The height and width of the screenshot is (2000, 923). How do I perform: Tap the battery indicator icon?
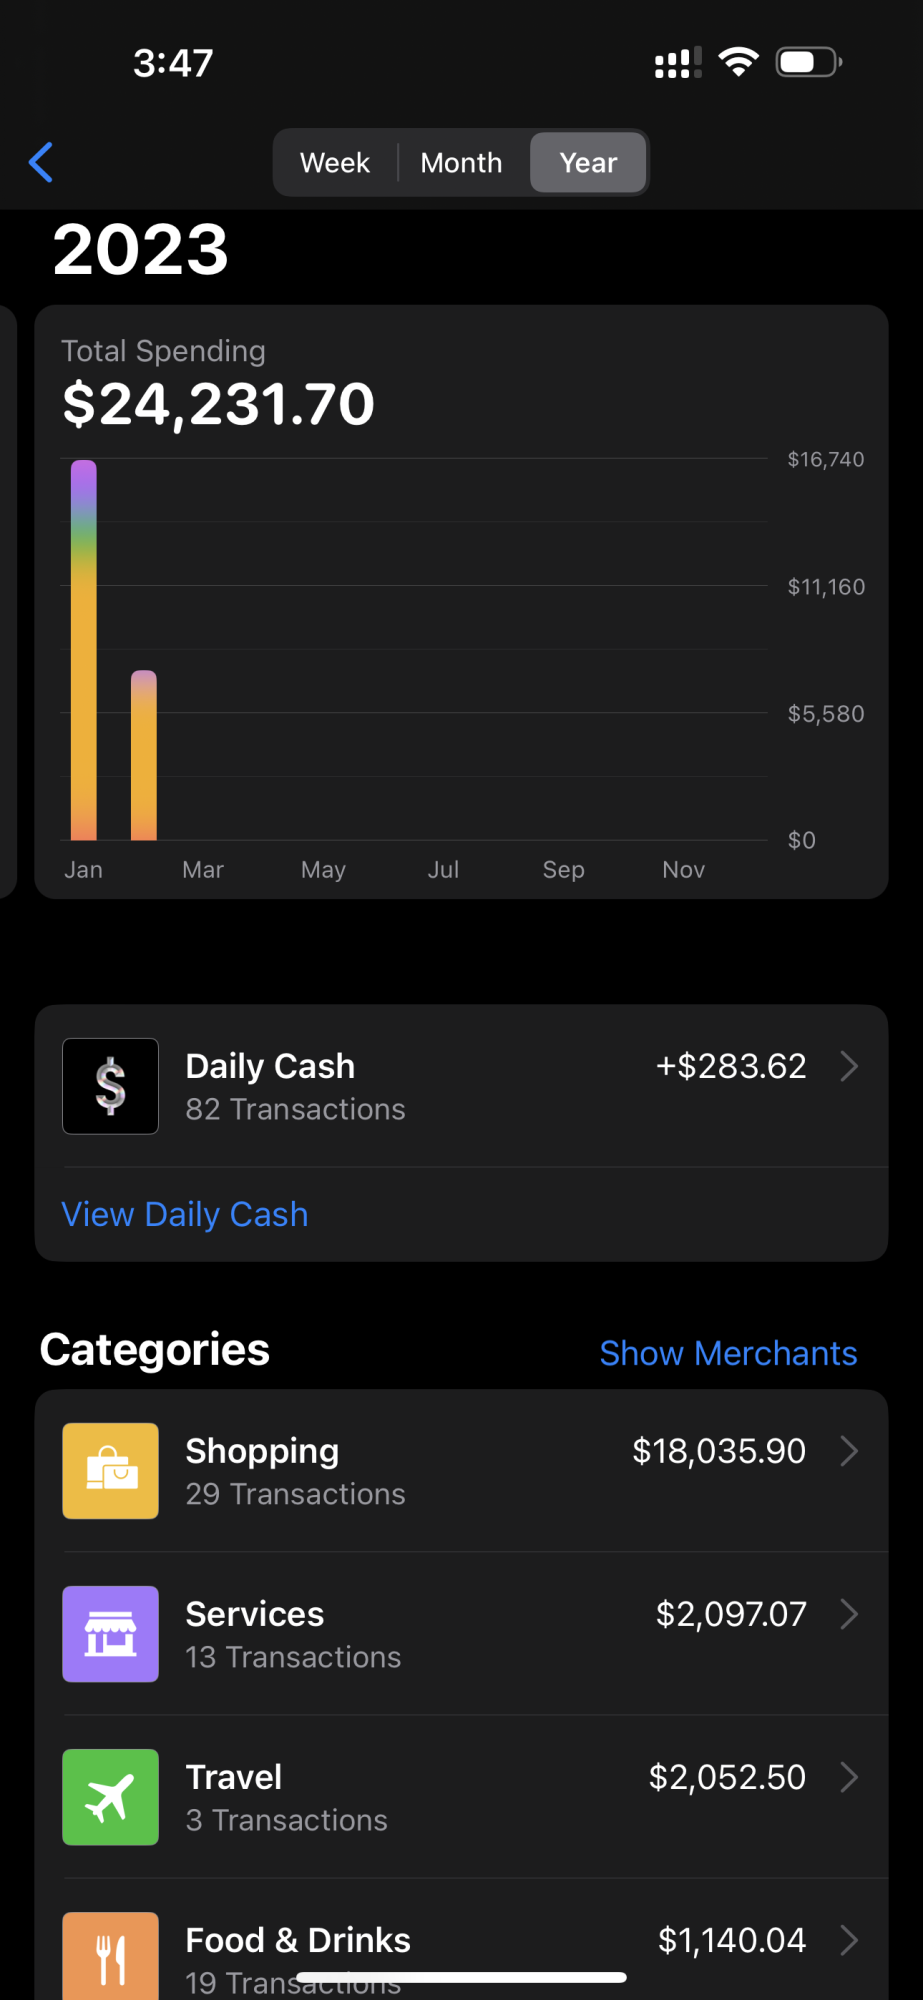809,62
